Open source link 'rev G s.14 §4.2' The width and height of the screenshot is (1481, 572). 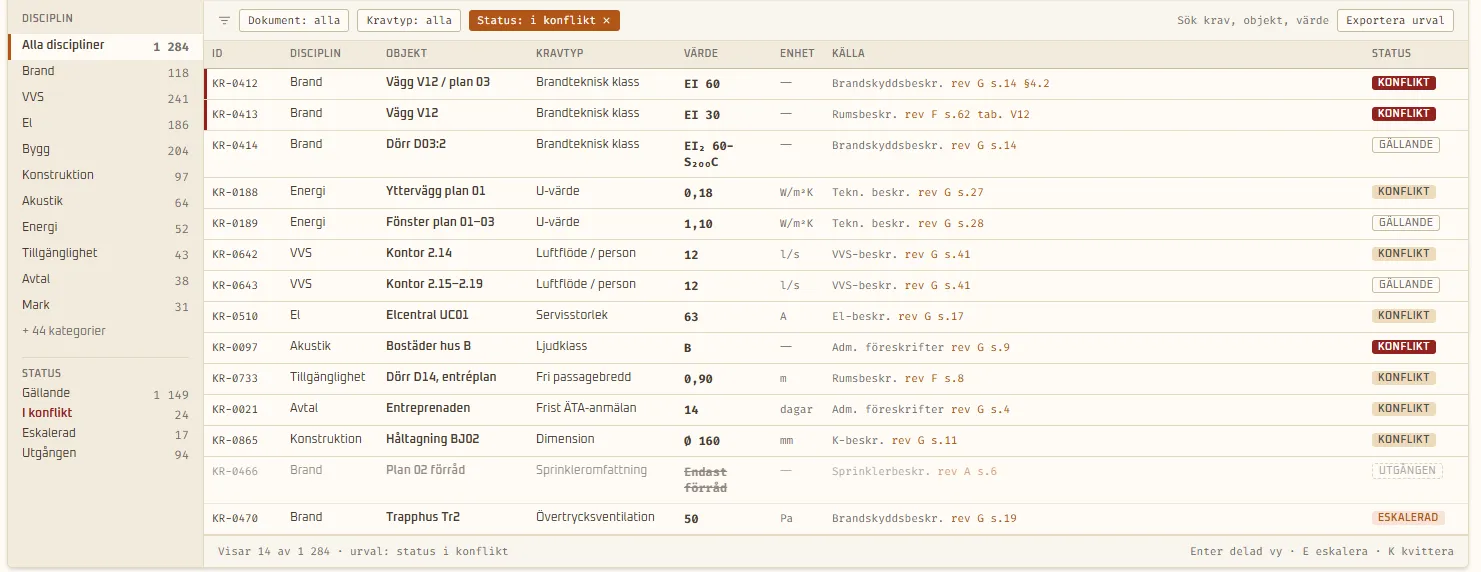(x=1000, y=84)
